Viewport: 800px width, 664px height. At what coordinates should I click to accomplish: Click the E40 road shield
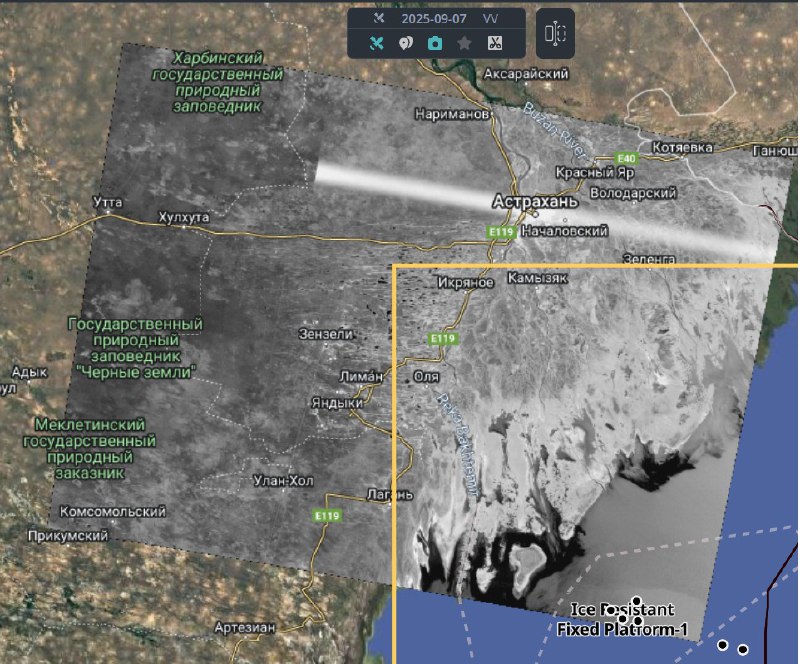click(x=627, y=159)
